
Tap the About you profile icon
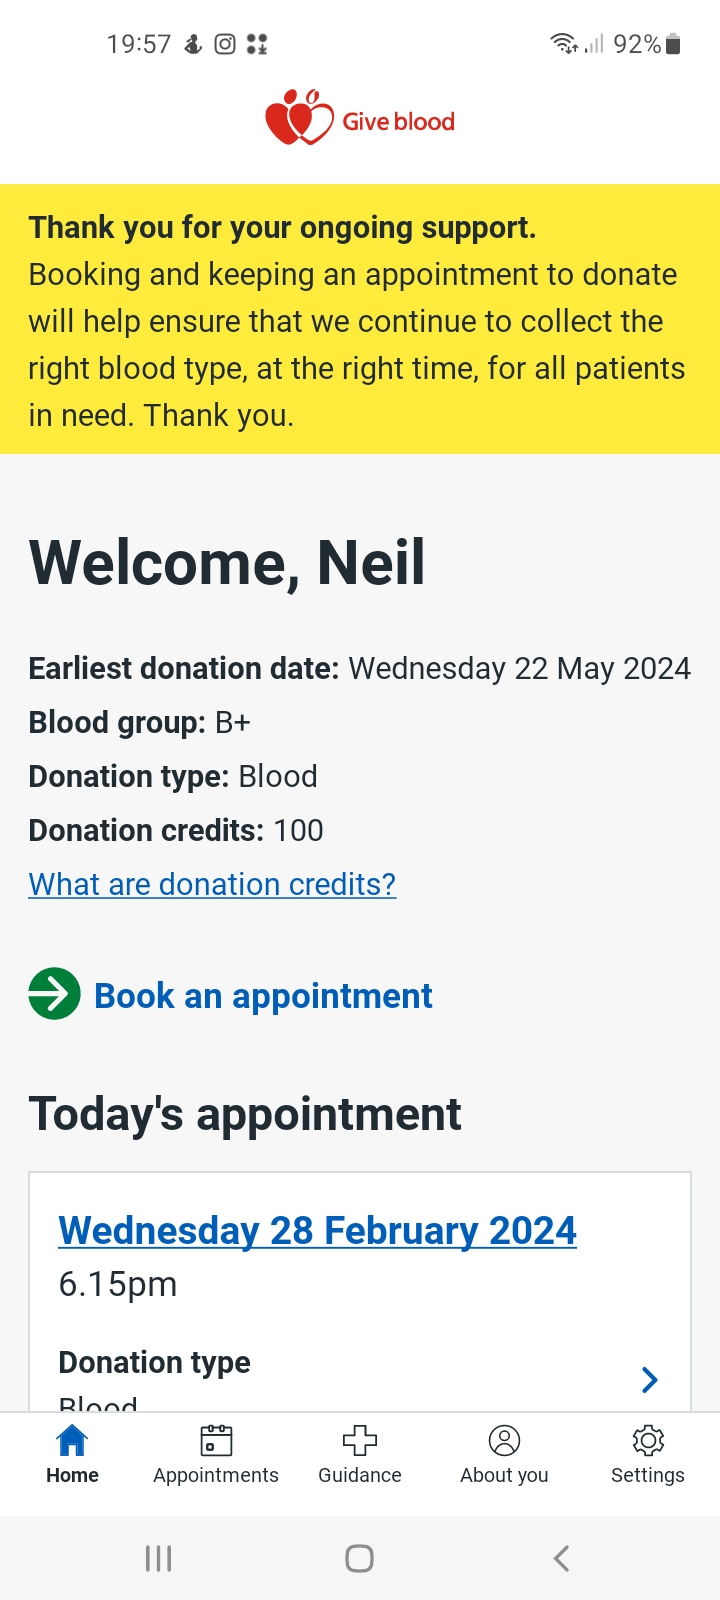pyautogui.click(x=504, y=1441)
